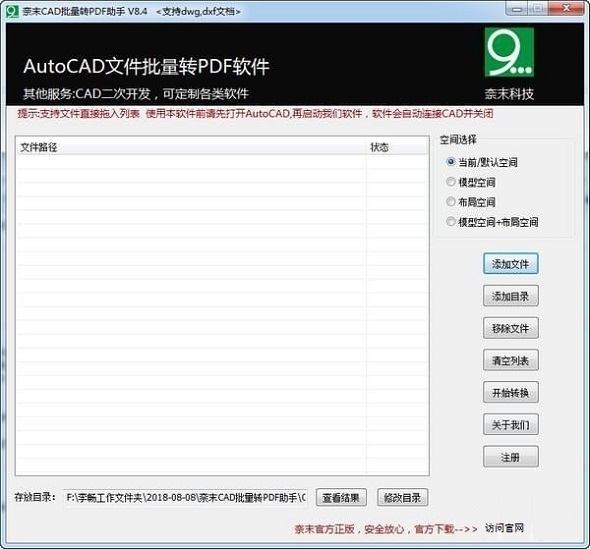
Task: Click the app icon in title bar
Action: [x=12, y=11]
